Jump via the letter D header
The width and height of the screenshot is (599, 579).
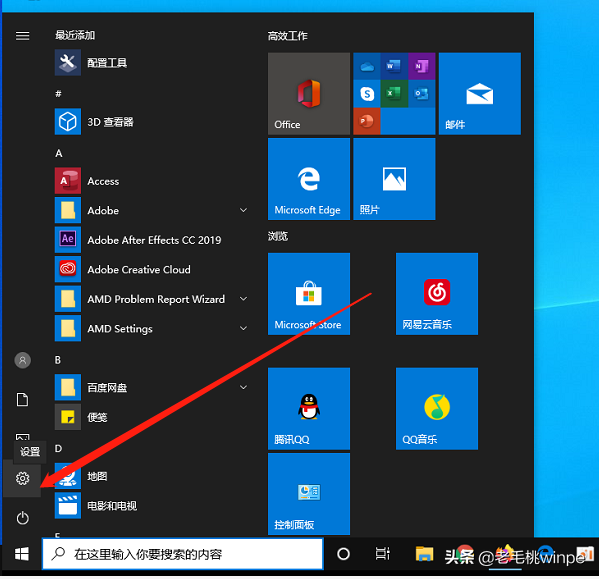click(58, 448)
